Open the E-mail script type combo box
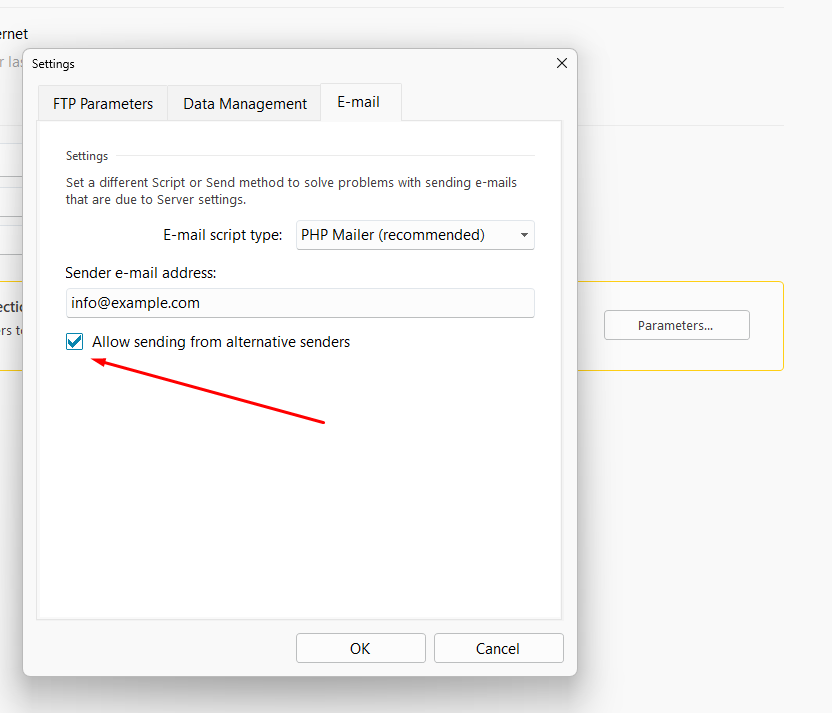The height and width of the screenshot is (713, 832). tap(415, 235)
